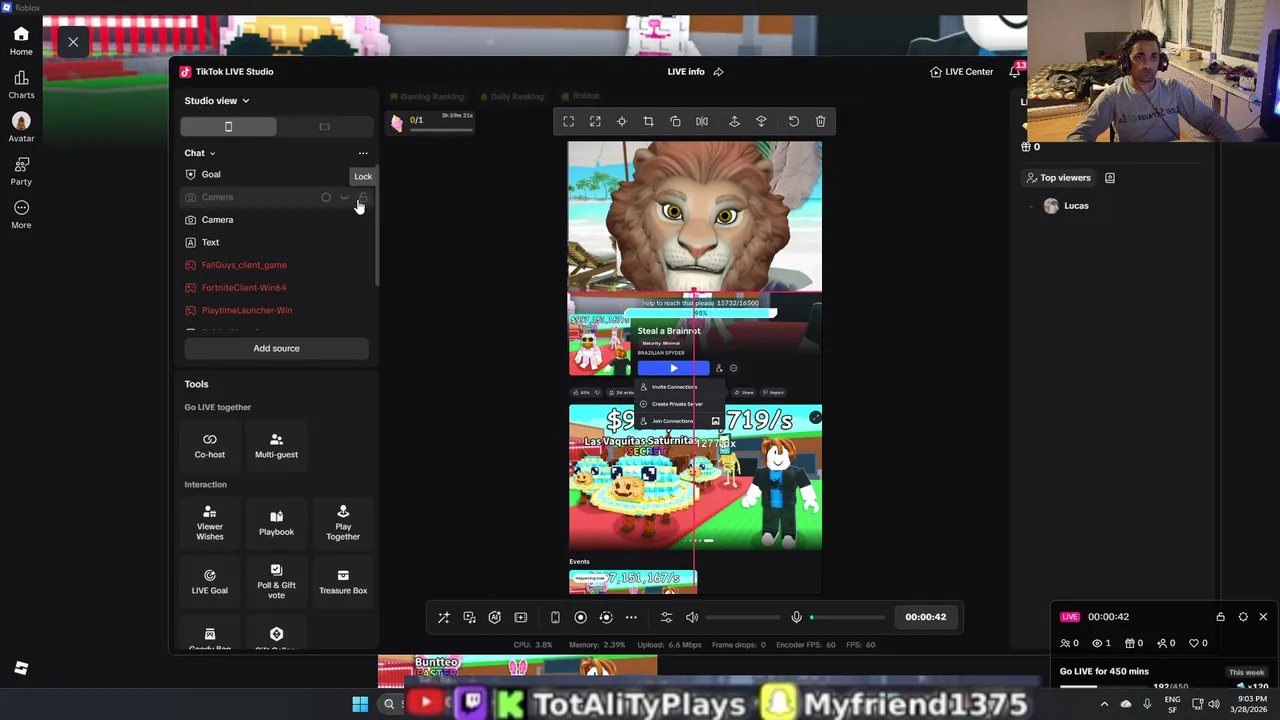The height and width of the screenshot is (720, 1280).
Task: Click the Add source button
Action: pos(276,348)
